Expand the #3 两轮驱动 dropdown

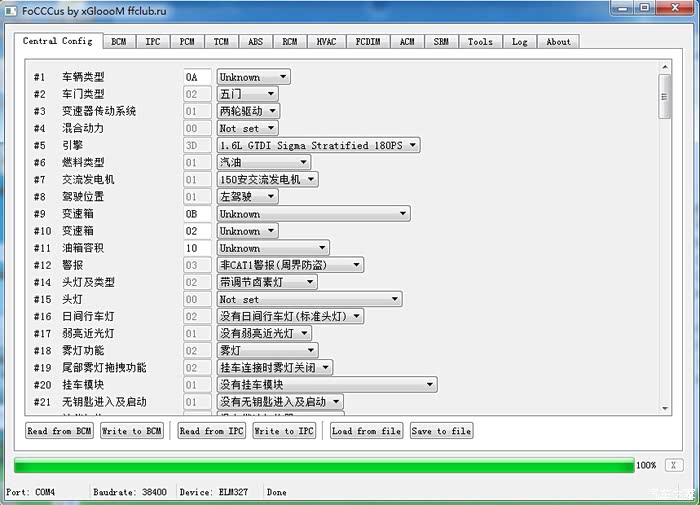(249, 111)
